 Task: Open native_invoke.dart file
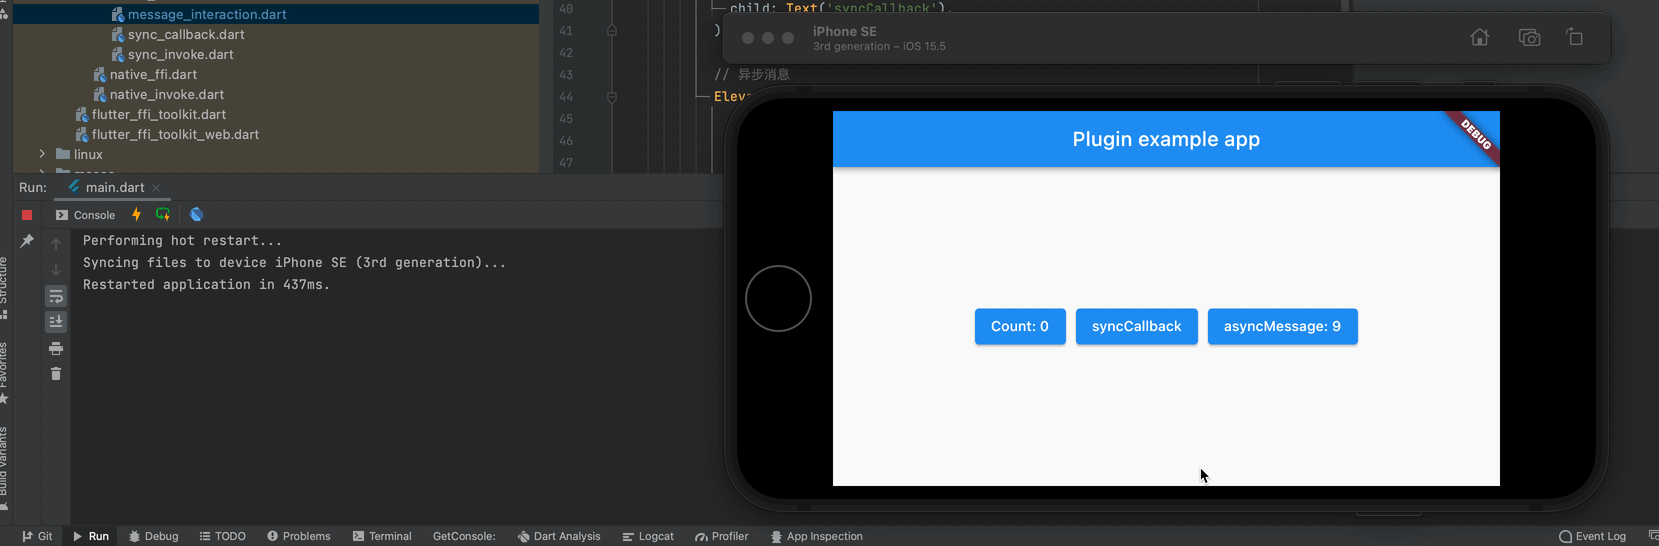tap(167, 94)
